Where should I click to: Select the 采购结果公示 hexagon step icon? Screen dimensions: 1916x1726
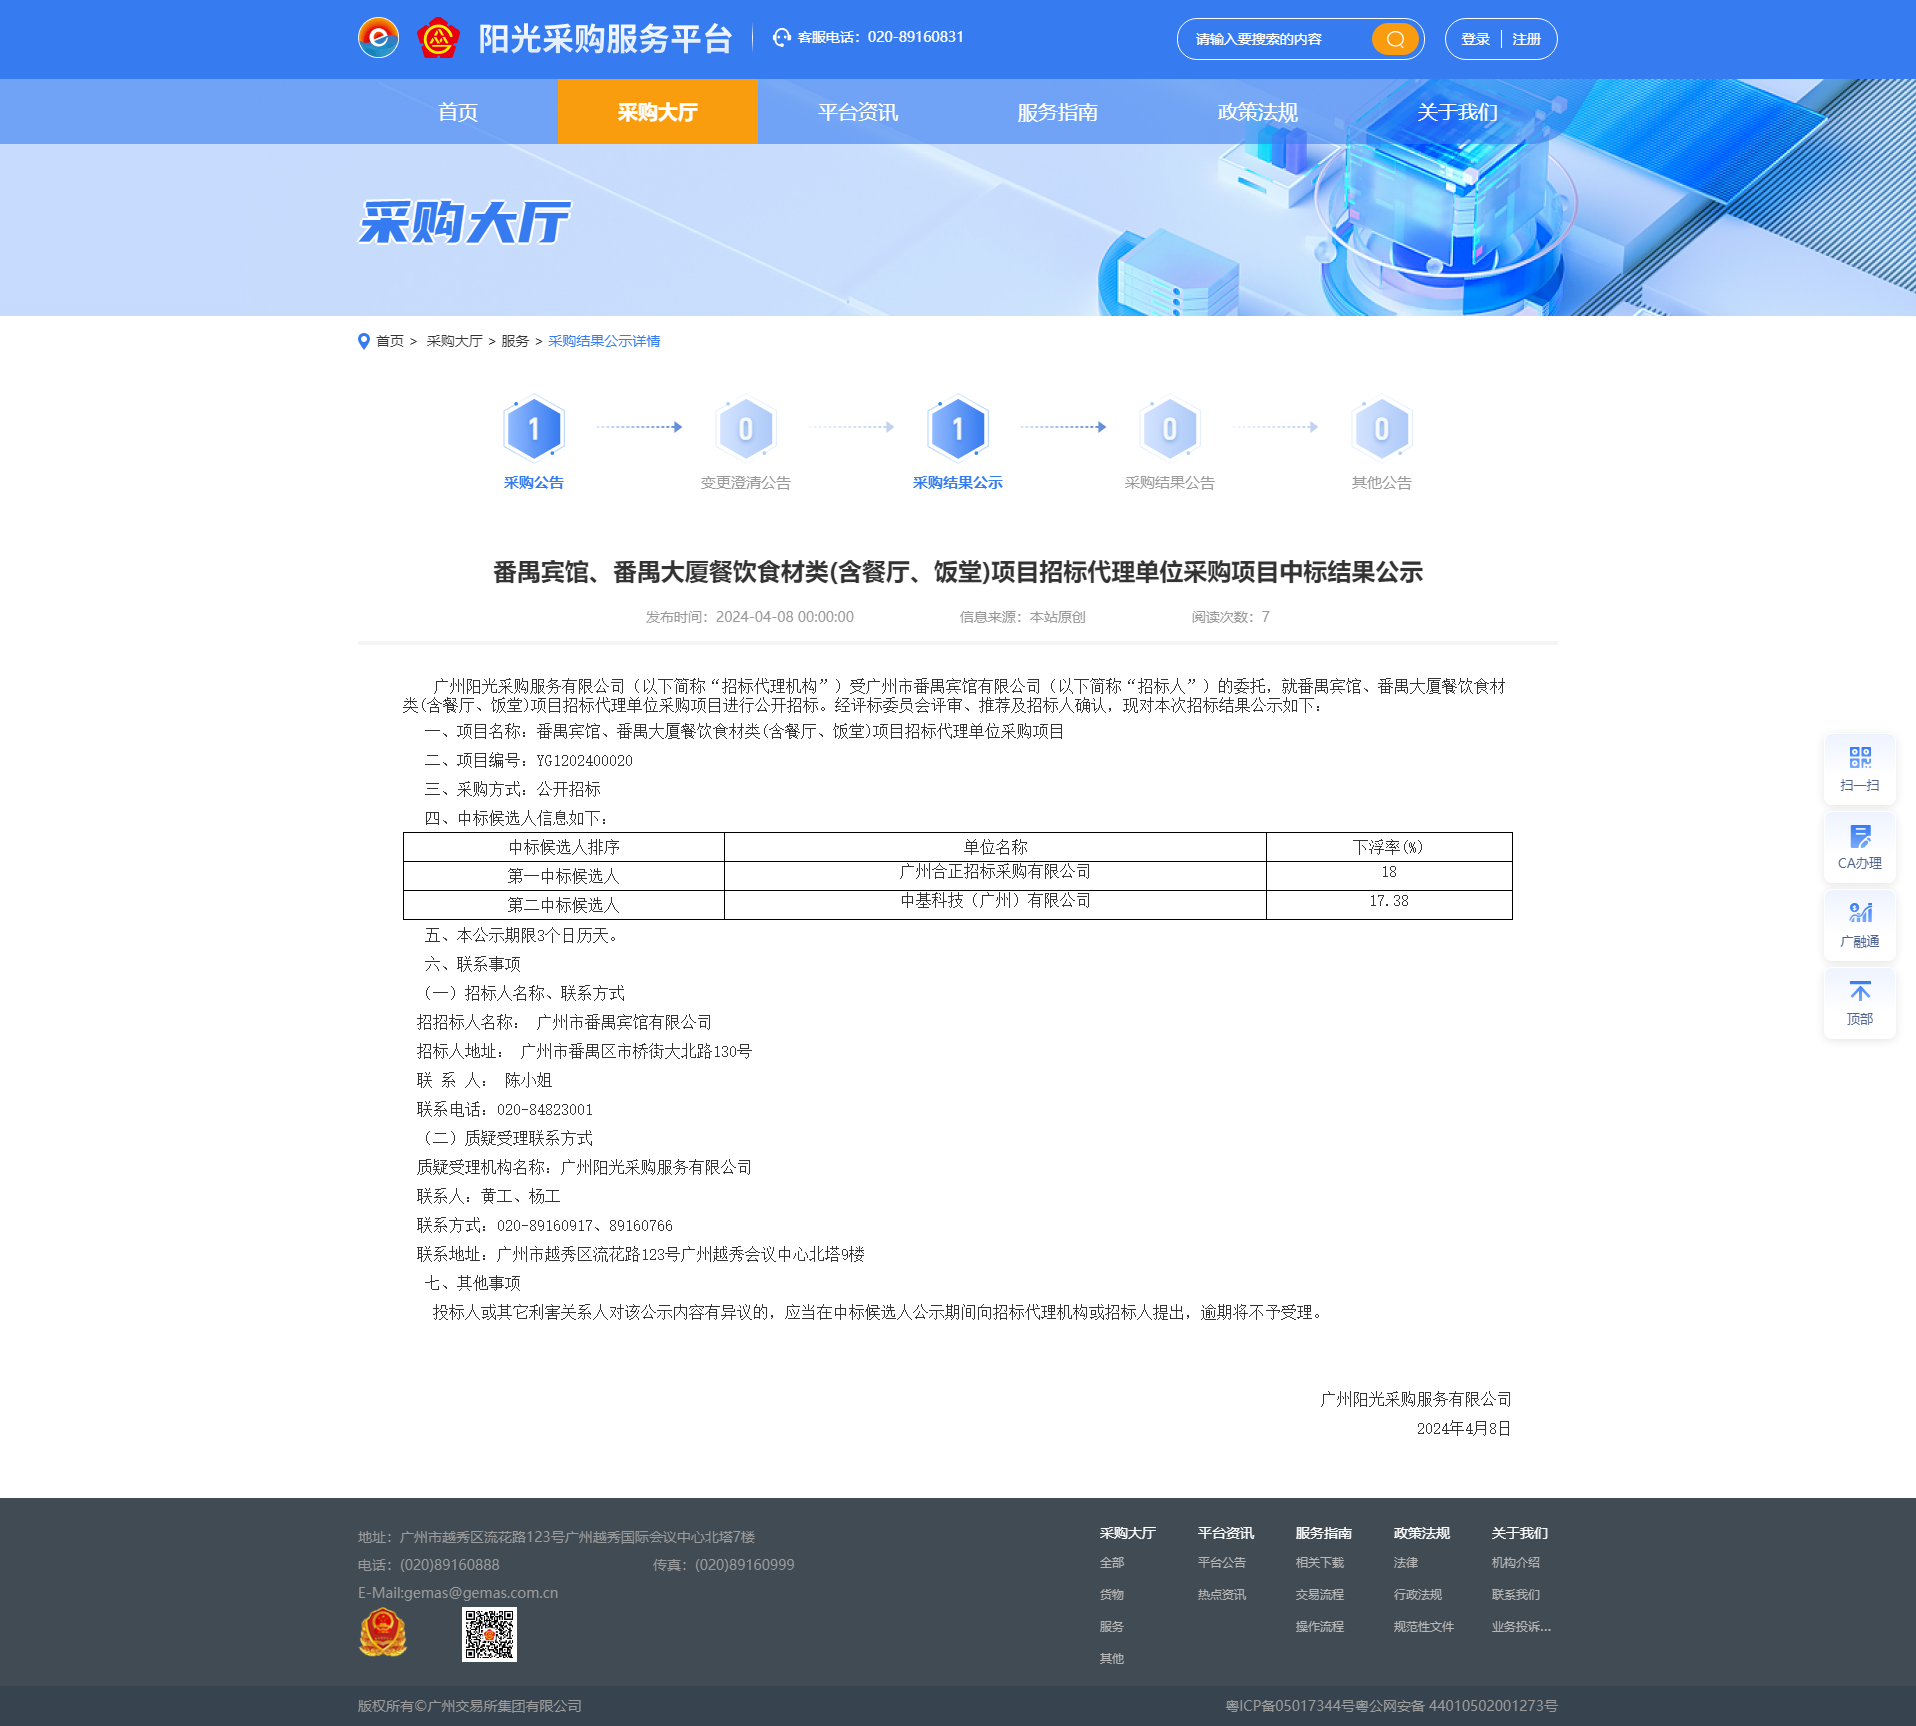(x=958, y=429)
